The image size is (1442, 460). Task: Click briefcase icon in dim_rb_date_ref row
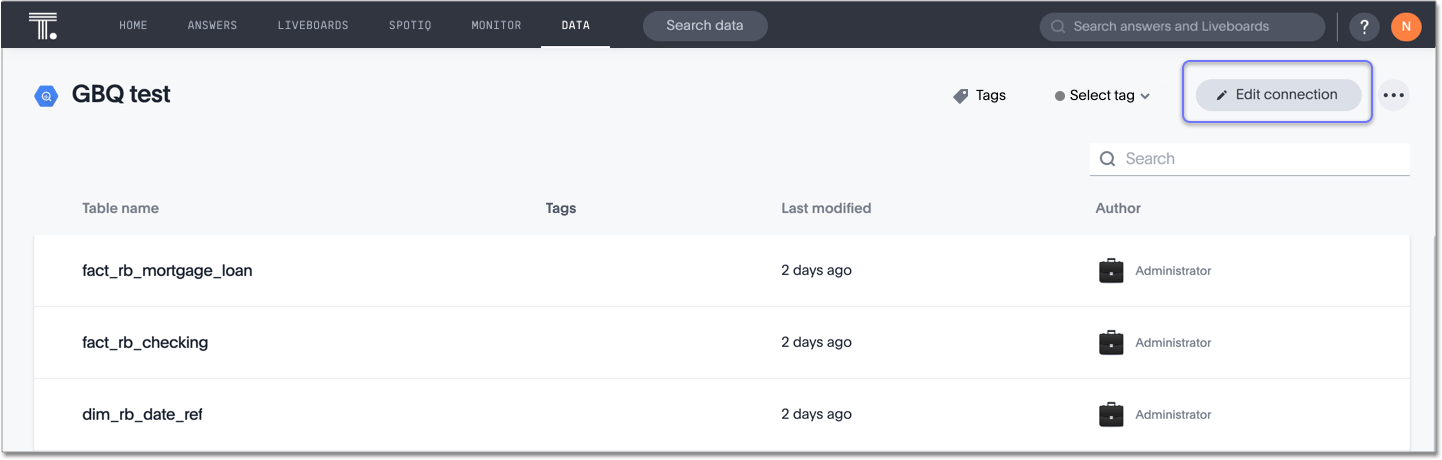click(1111, 414)
